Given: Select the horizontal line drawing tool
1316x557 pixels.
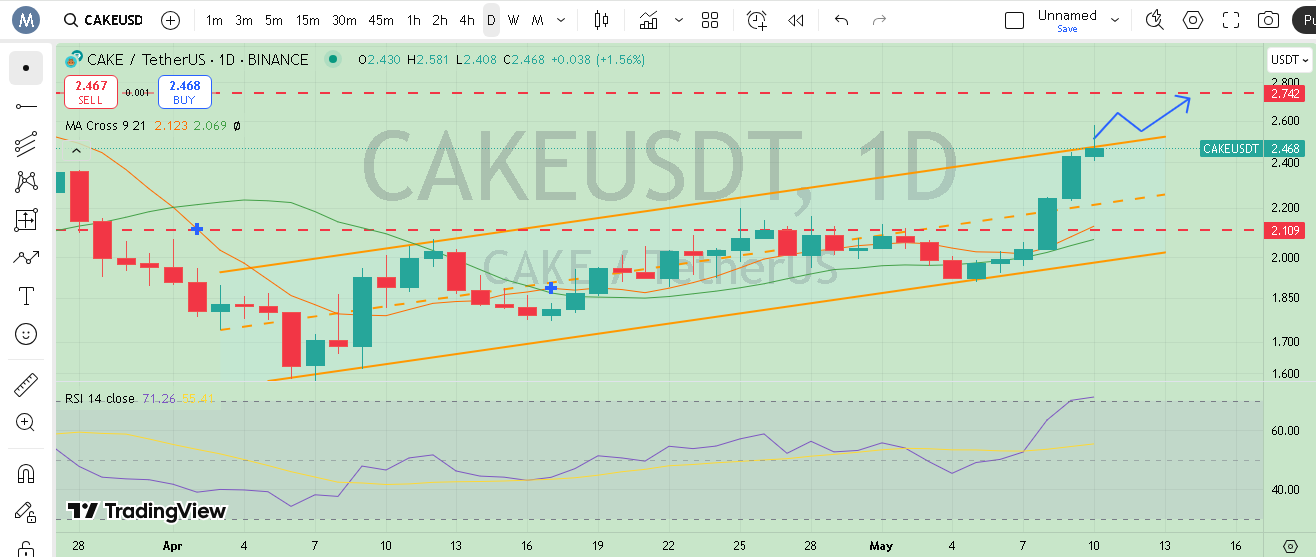Looking at the screenshot, I should point(26,106).
